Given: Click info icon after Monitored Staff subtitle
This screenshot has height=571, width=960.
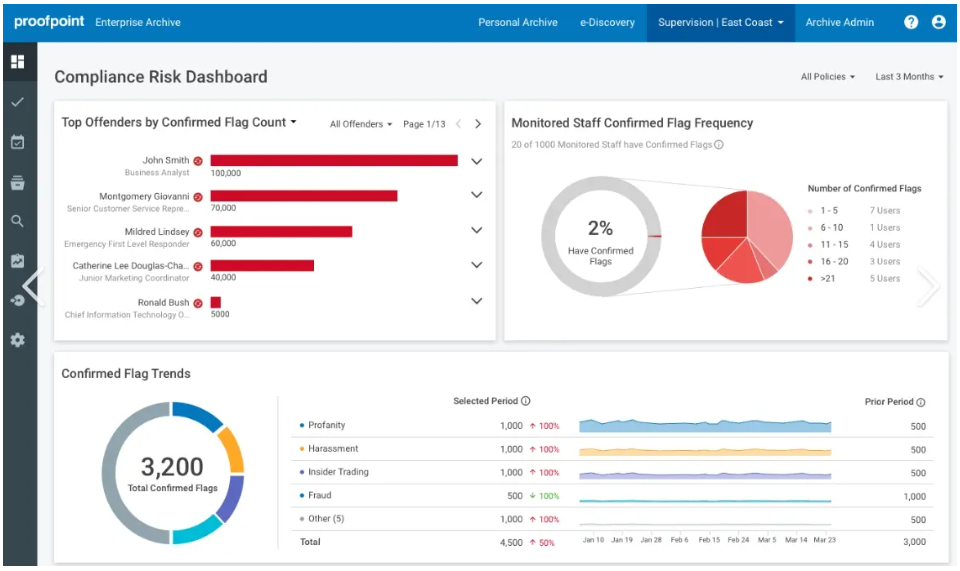Looking at the screenshot, I should 719,144.
